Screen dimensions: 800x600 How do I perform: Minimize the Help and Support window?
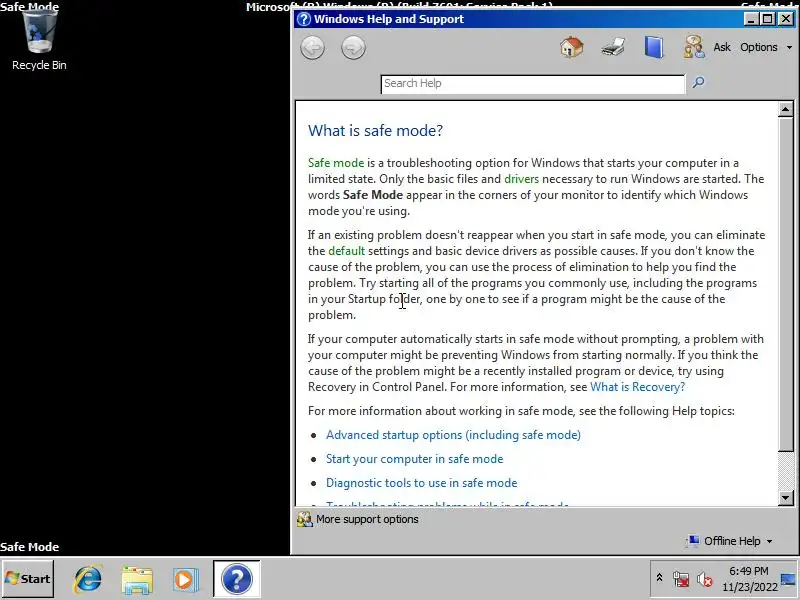(x=750, y=19)
